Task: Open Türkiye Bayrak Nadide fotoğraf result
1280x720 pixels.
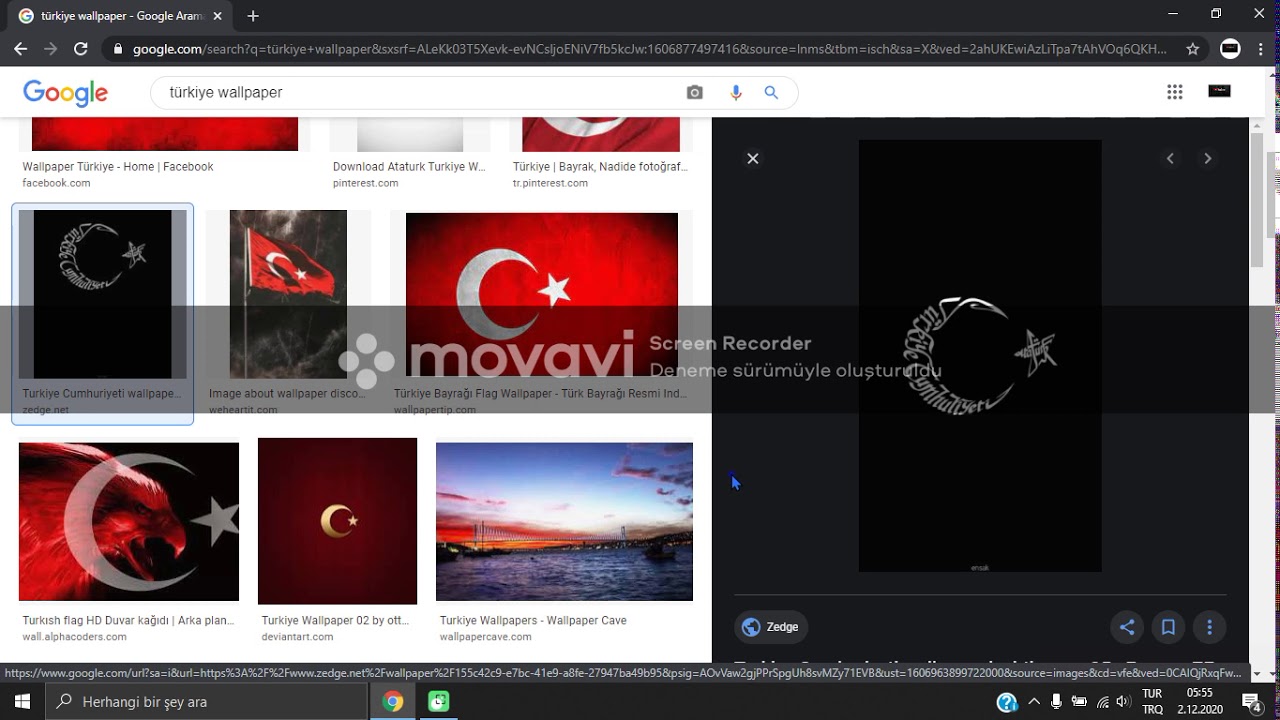Action: click(600, 167)
